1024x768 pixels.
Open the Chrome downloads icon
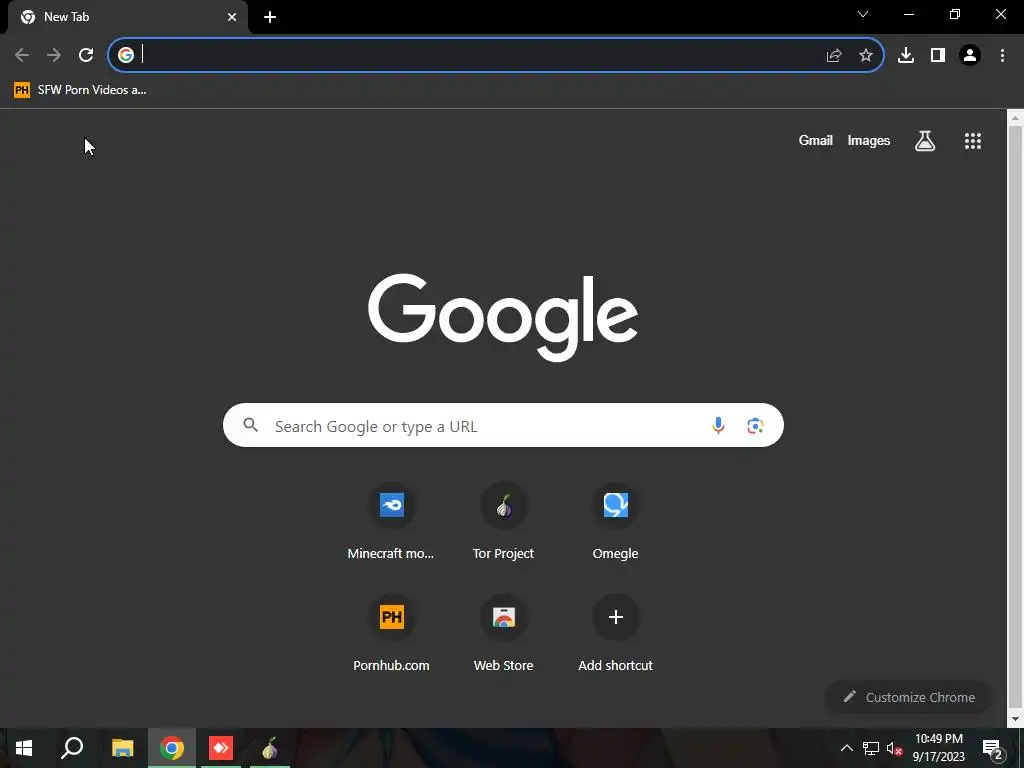[906, 56]
